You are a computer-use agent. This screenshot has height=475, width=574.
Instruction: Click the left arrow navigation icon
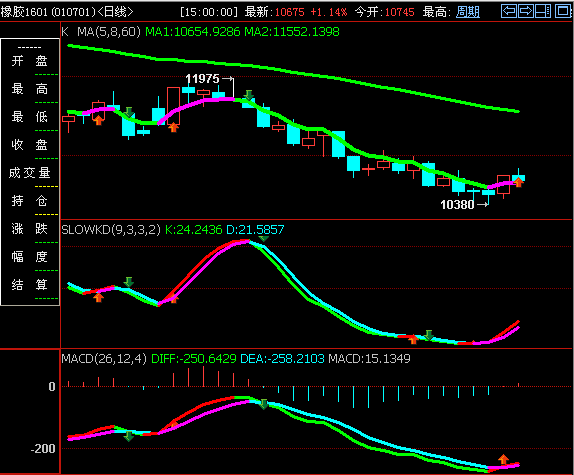coord(509,11)
